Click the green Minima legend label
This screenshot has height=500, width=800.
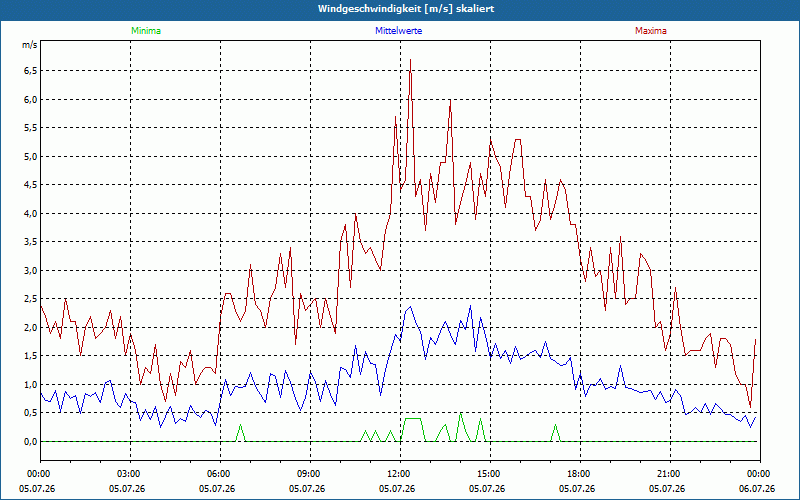point(146,31)
